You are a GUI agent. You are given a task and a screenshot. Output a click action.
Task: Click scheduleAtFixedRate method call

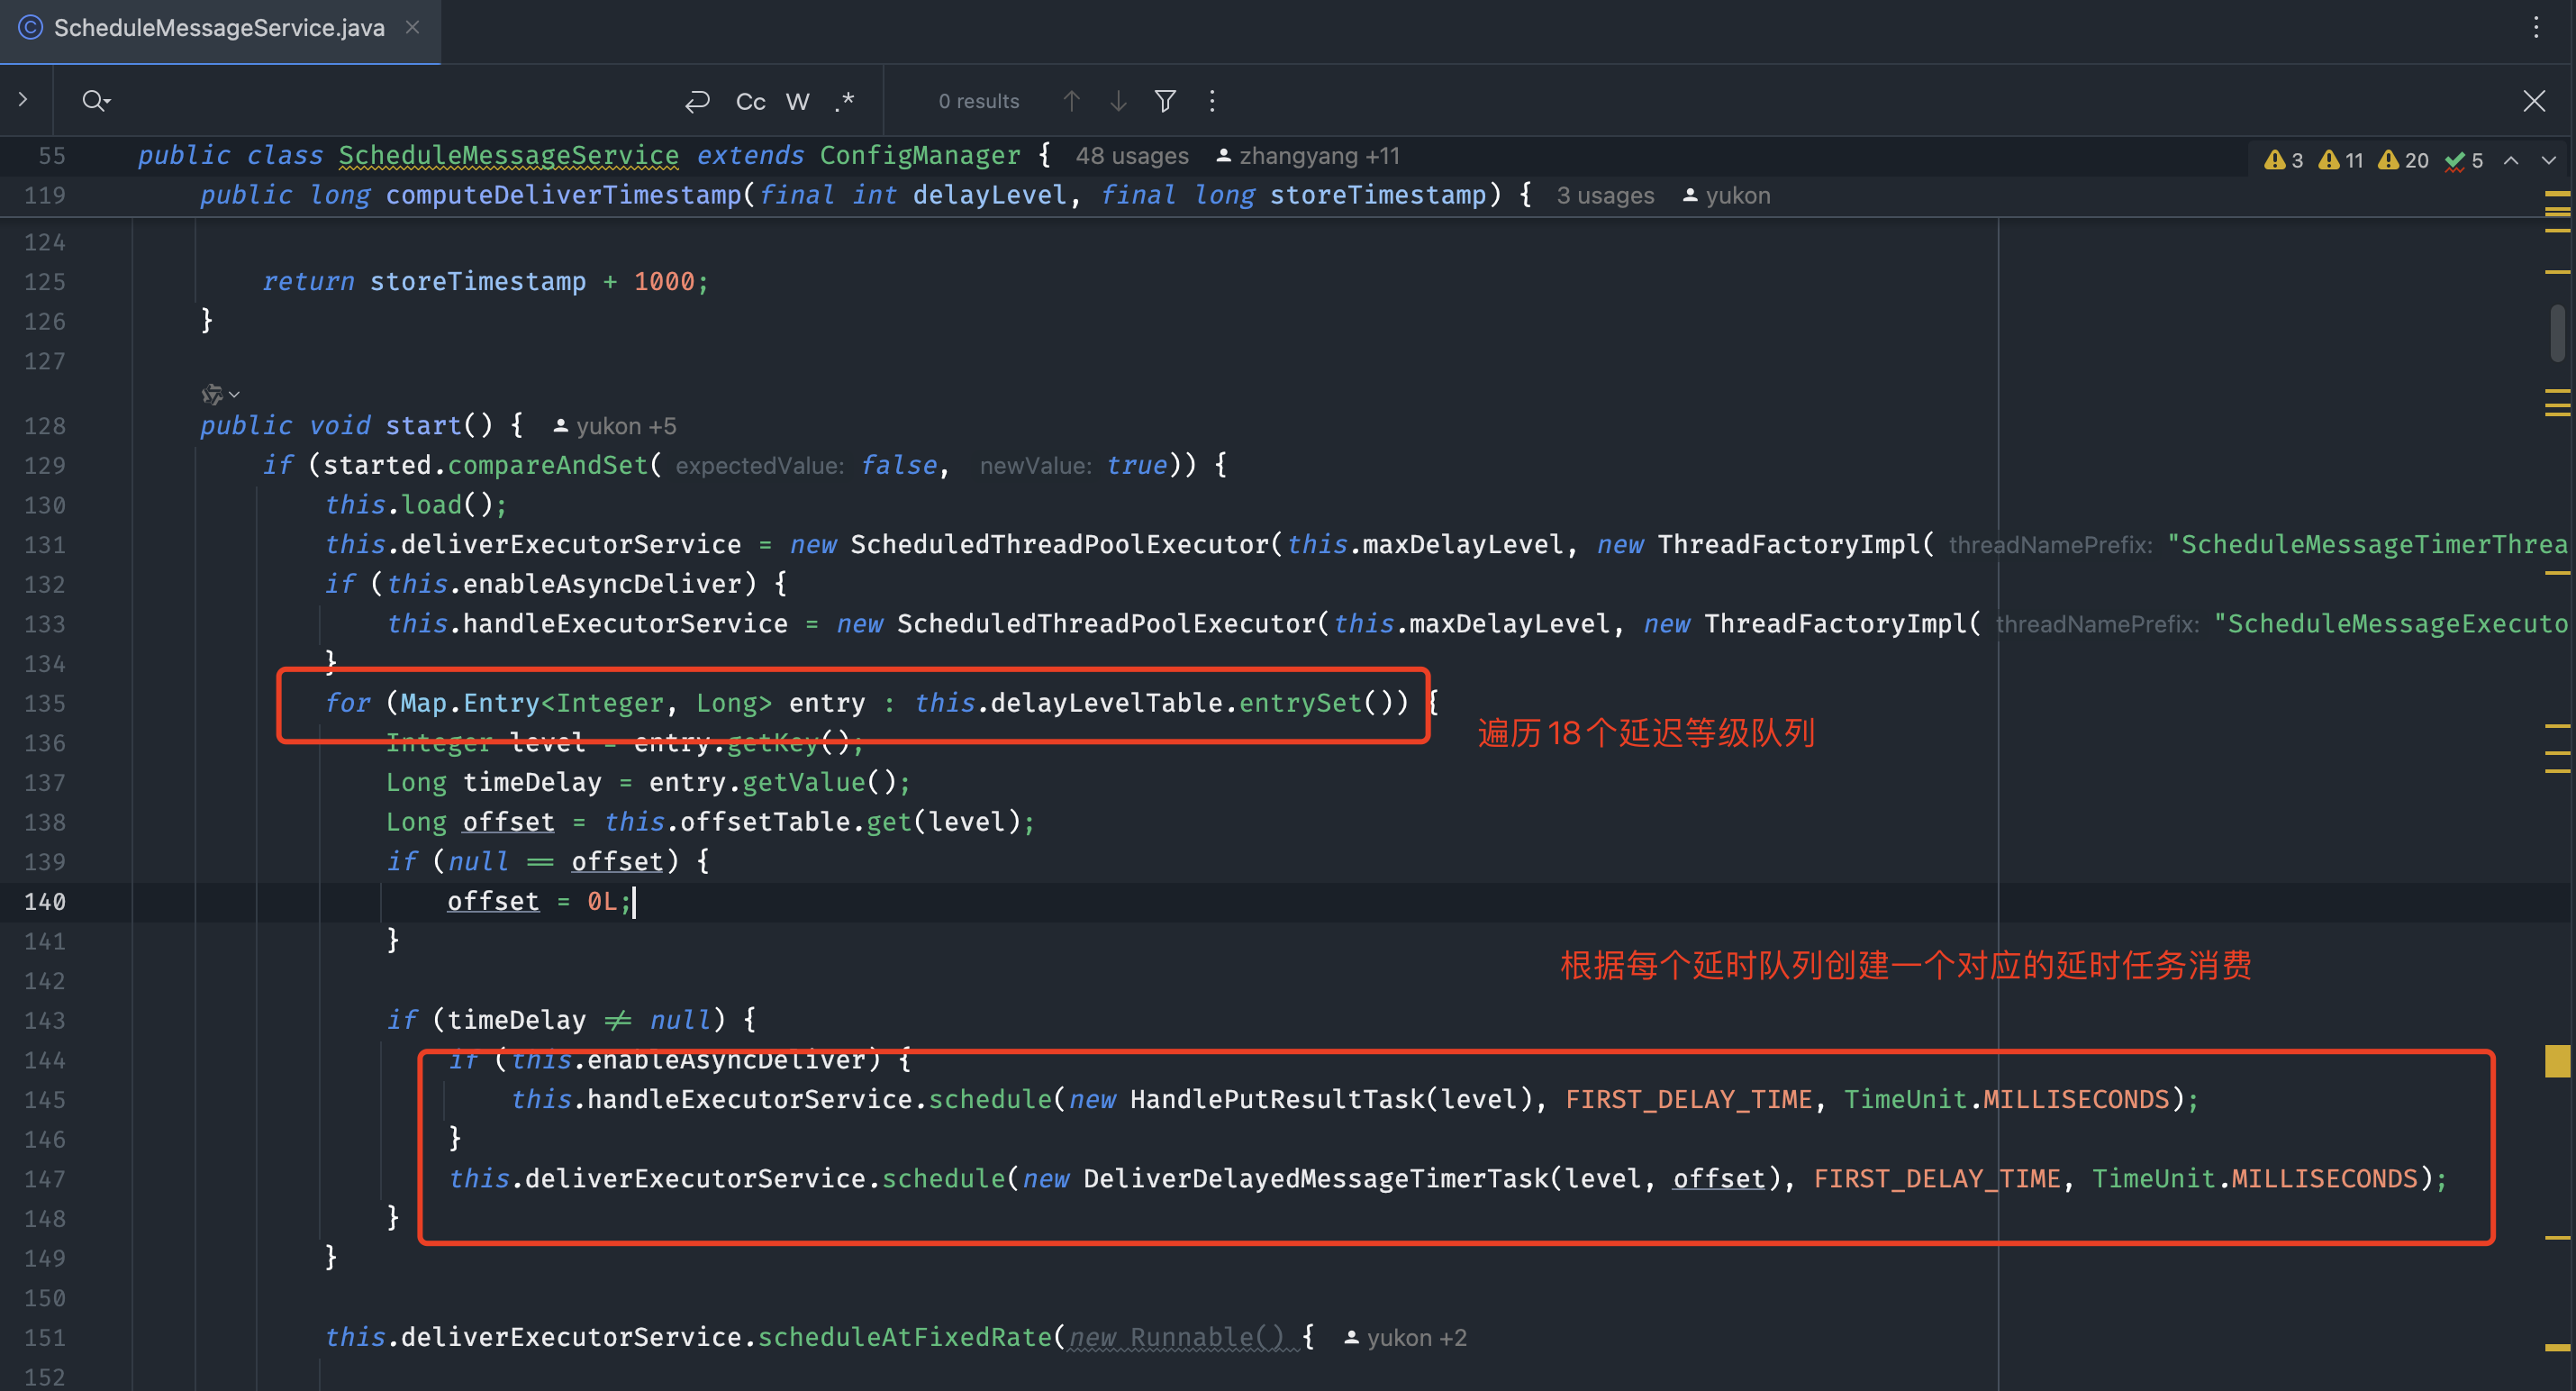point(905,1338)
